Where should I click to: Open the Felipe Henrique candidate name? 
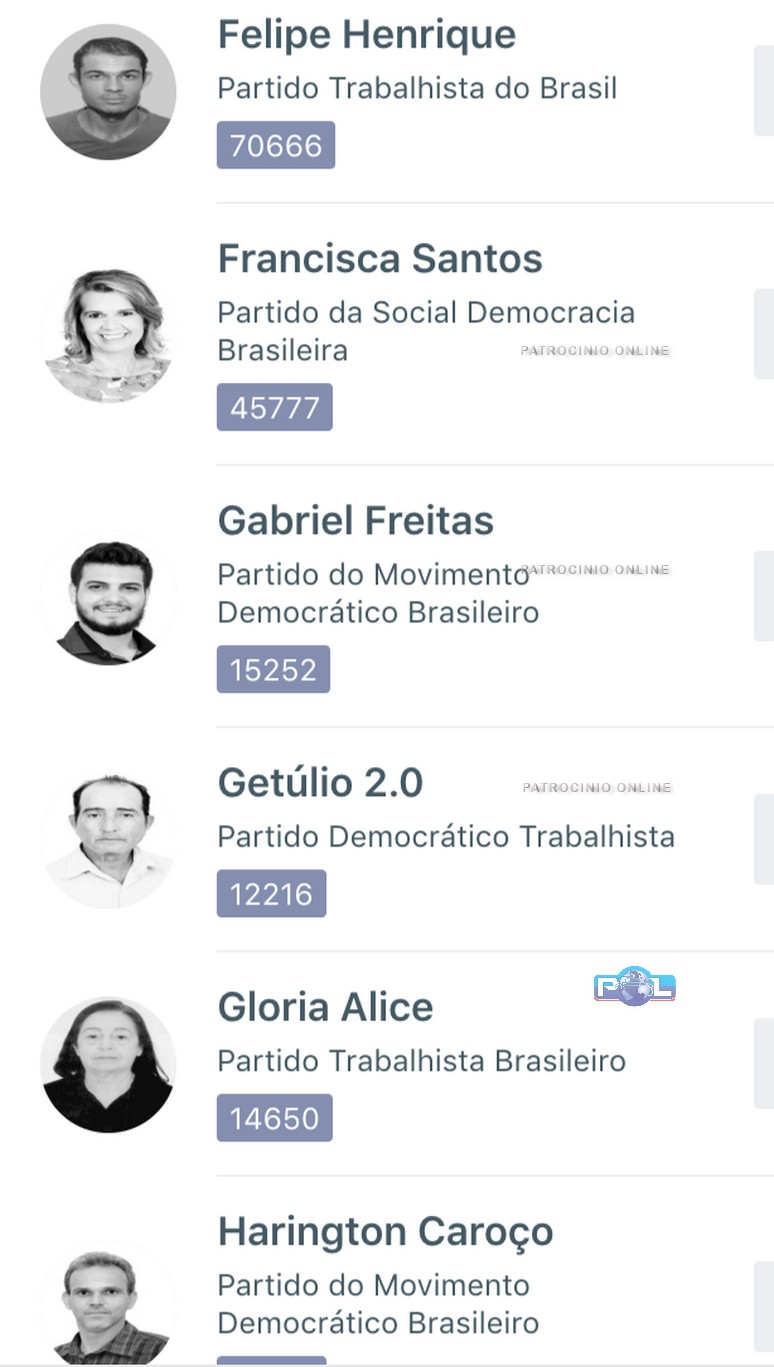coord(366,35)
